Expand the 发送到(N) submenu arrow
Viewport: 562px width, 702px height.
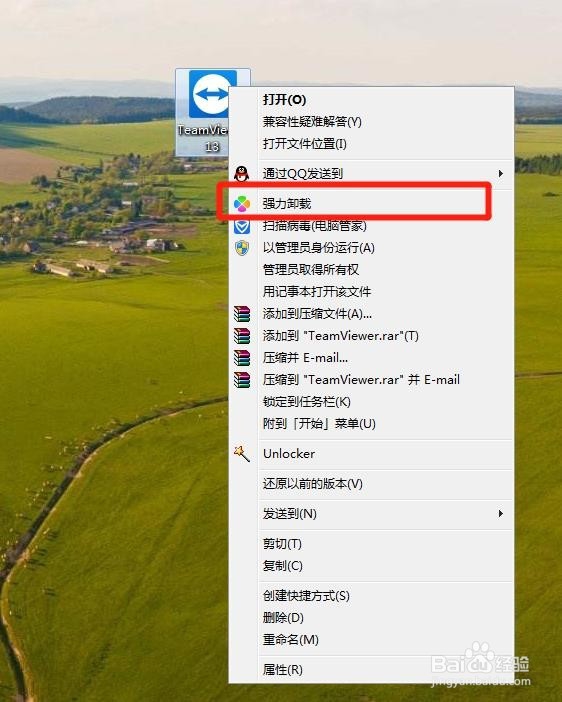coord(501,514)
